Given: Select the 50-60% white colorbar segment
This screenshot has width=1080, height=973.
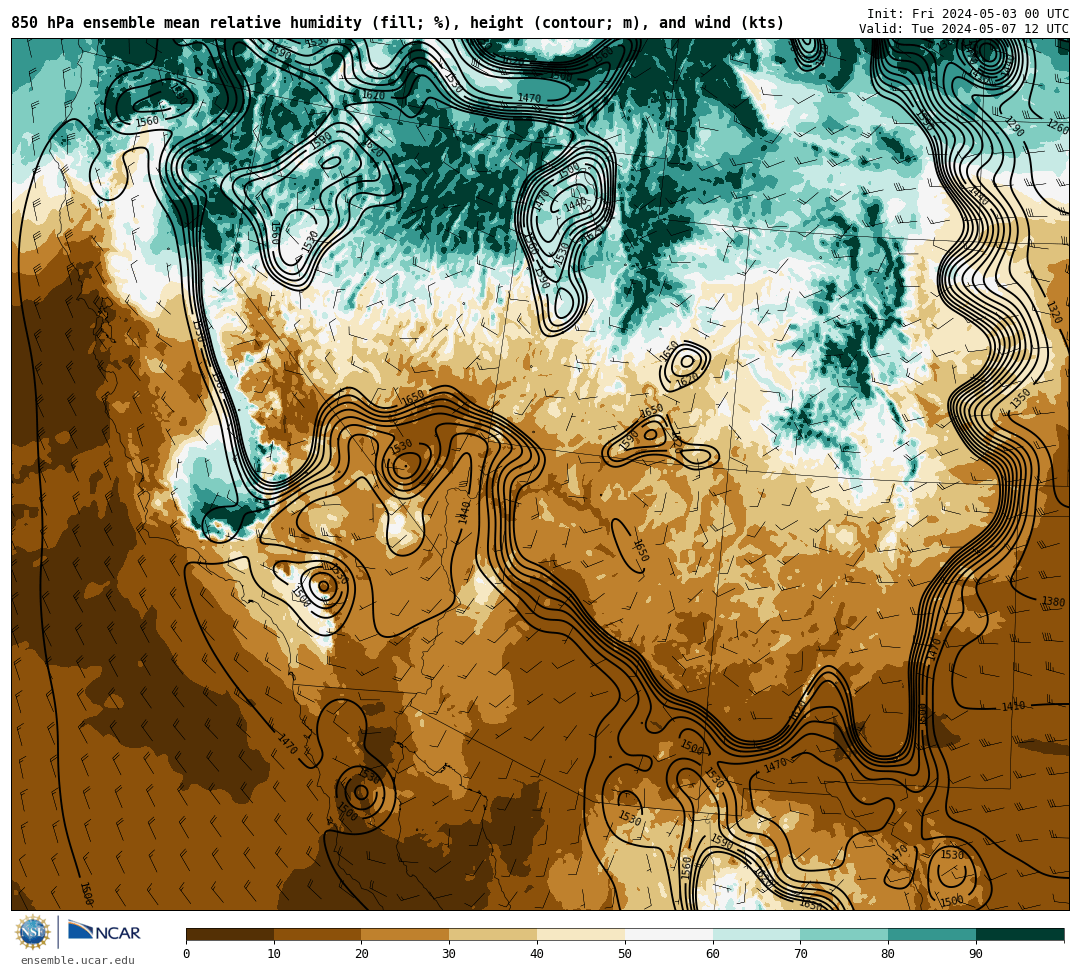Looking at the screenshot, I should click(669, 934).
